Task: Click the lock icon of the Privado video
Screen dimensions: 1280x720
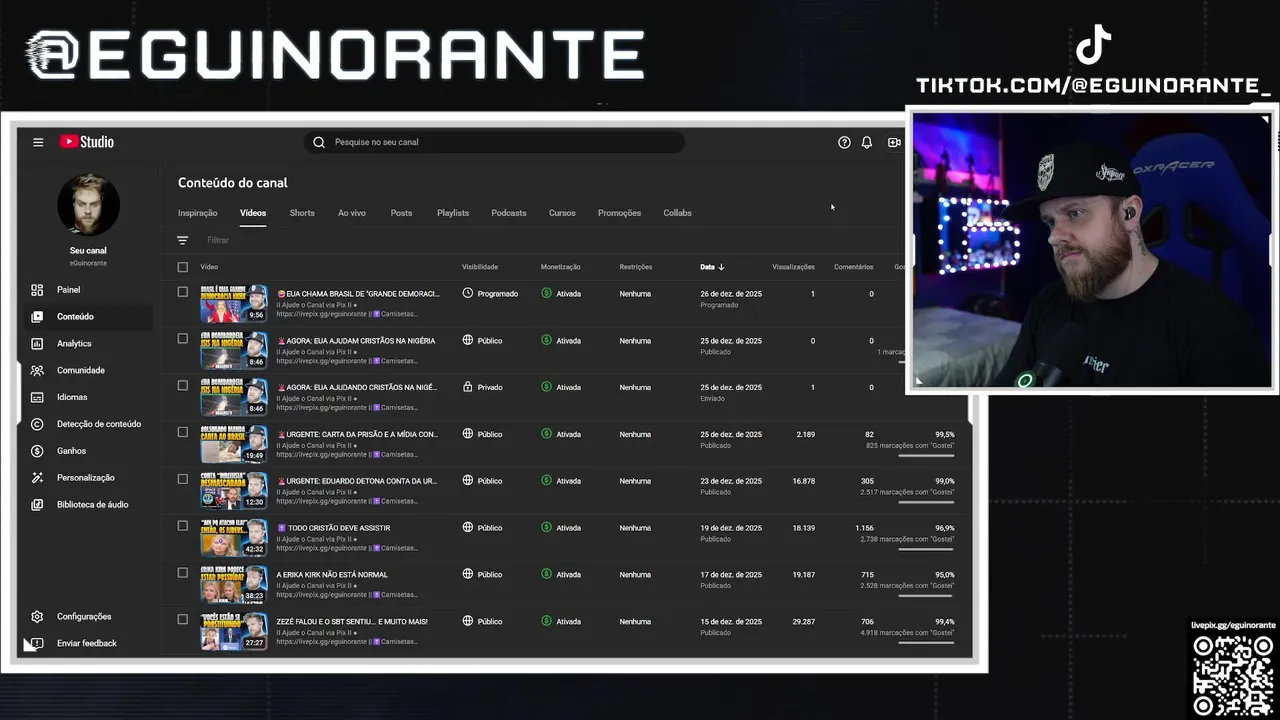Action: (468, 387)
